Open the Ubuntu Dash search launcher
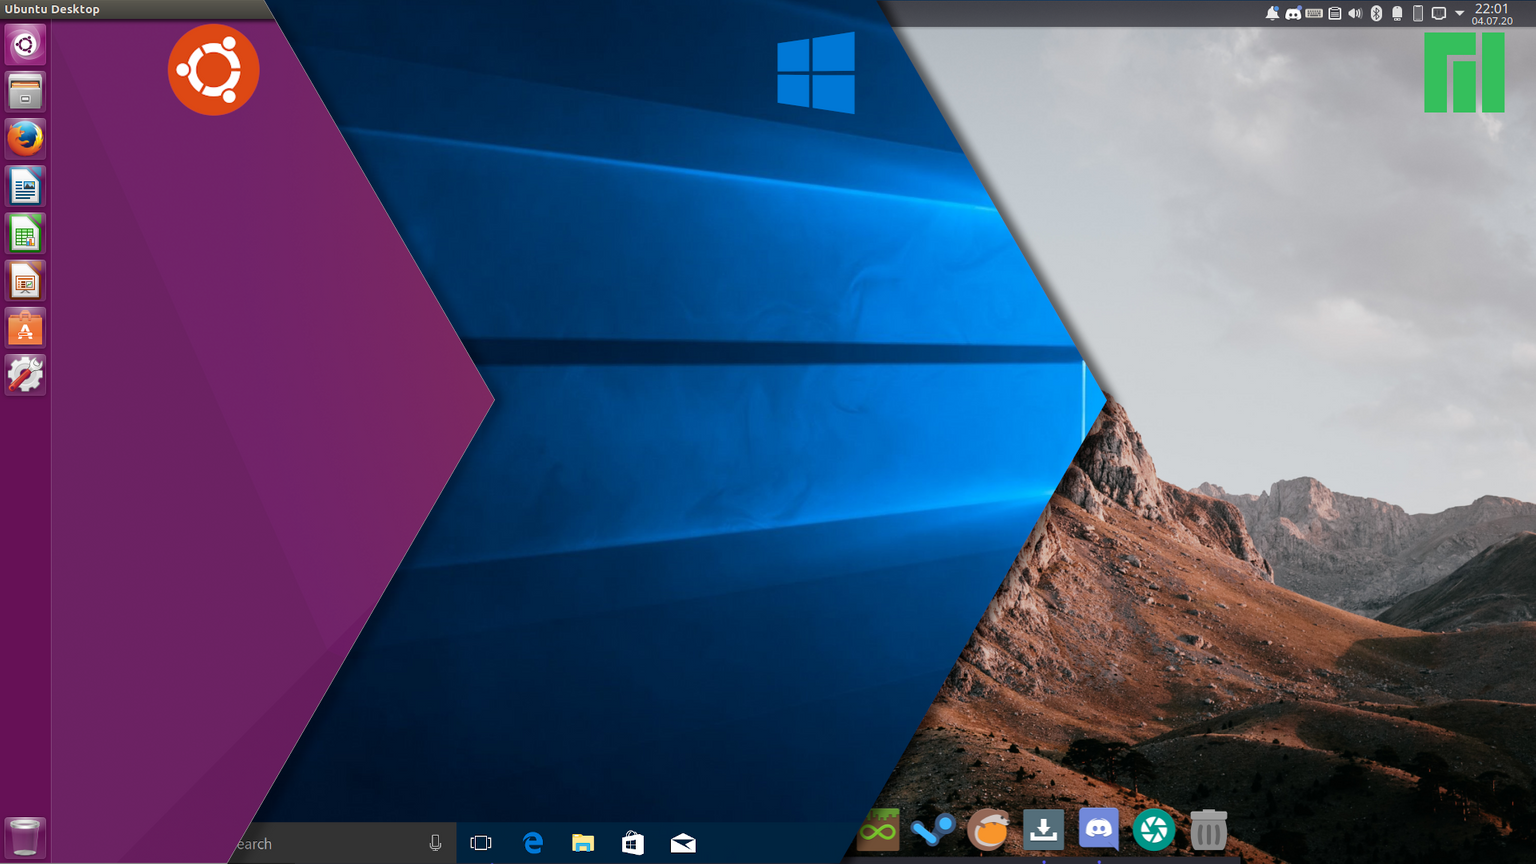The height and width of the screenshot is (864, 1536). (25, 44)
